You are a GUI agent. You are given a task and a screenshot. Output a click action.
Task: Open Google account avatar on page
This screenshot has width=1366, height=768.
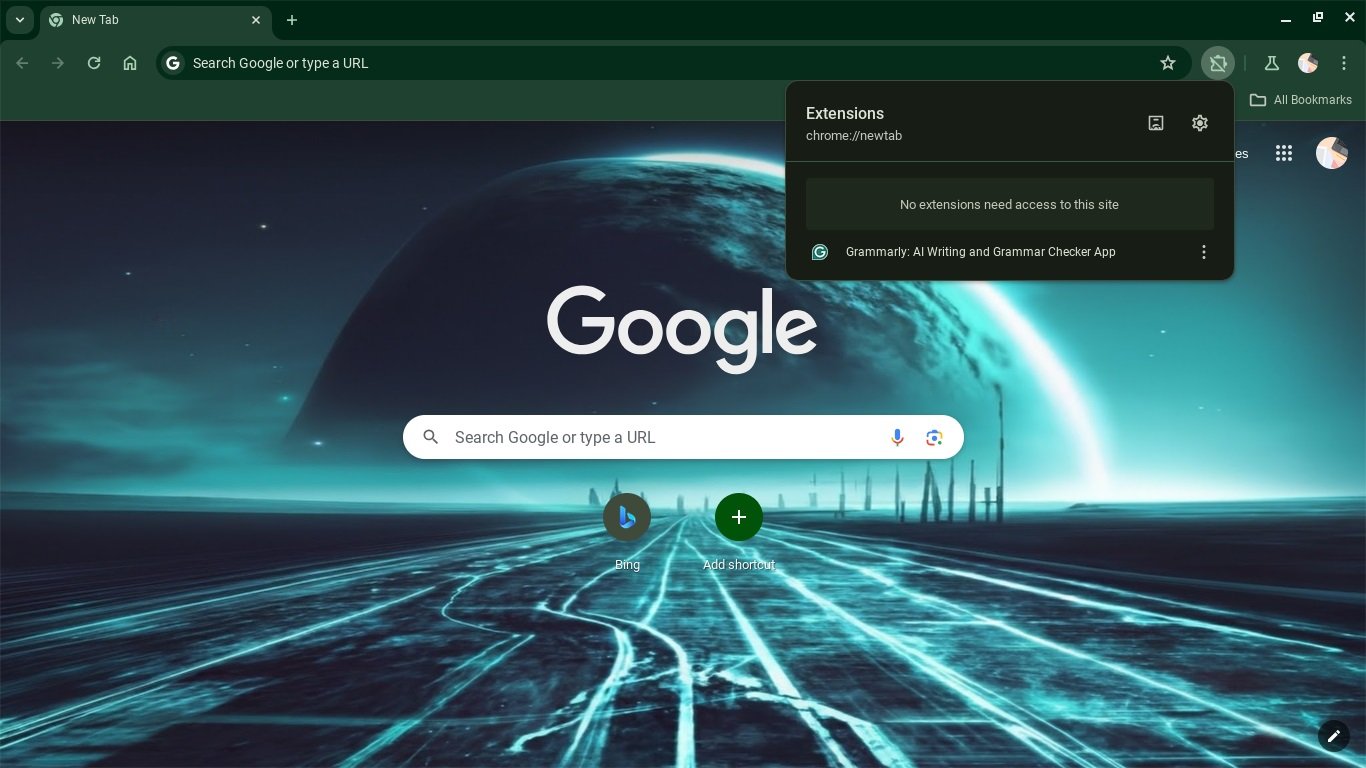pos(1332,153)
